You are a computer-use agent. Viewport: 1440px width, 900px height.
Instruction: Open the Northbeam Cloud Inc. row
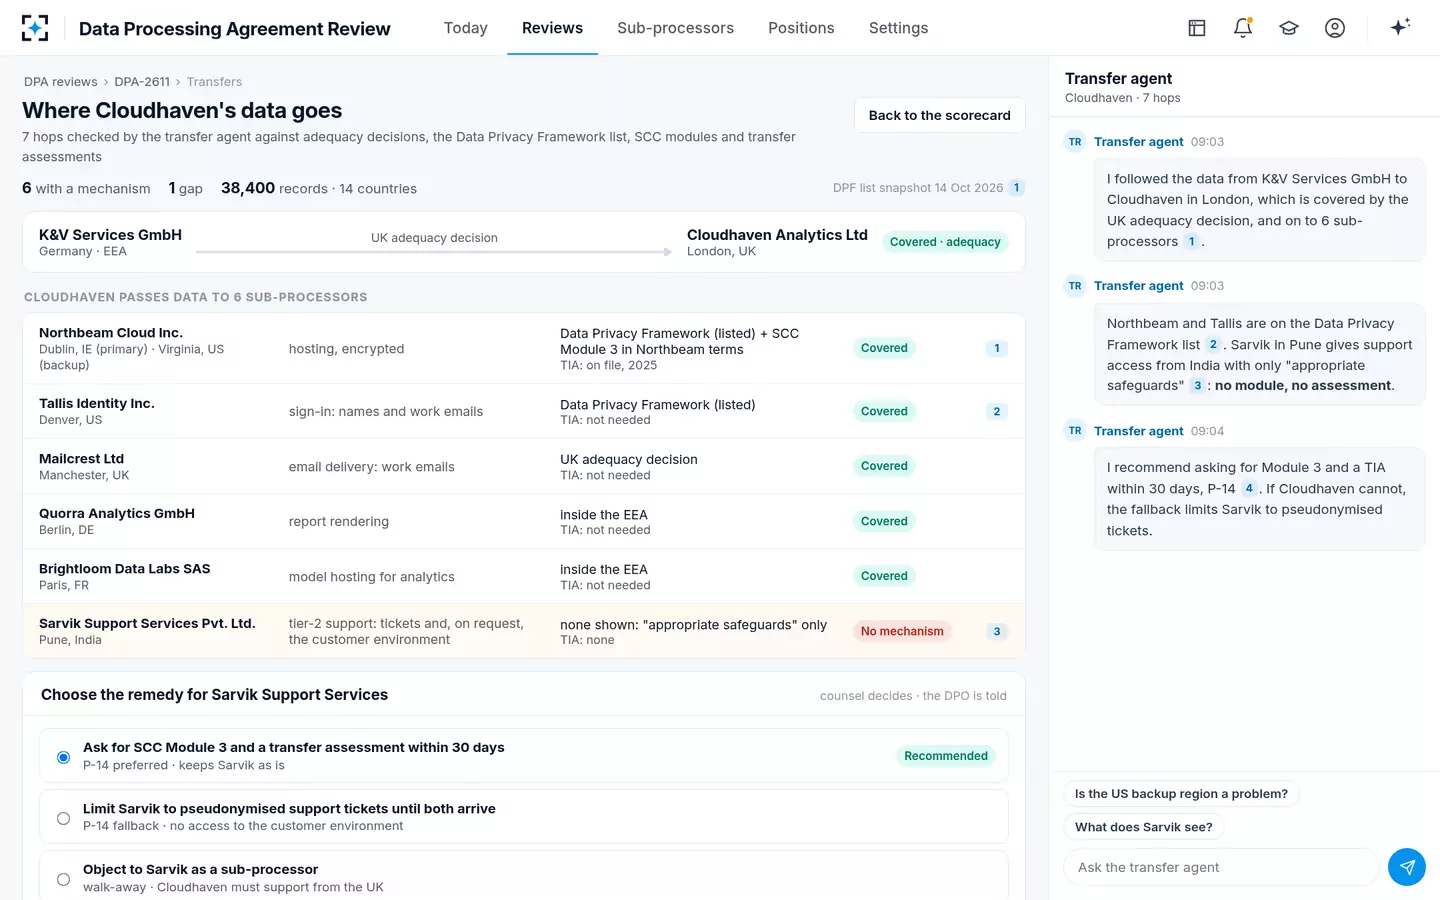[524, 349]
